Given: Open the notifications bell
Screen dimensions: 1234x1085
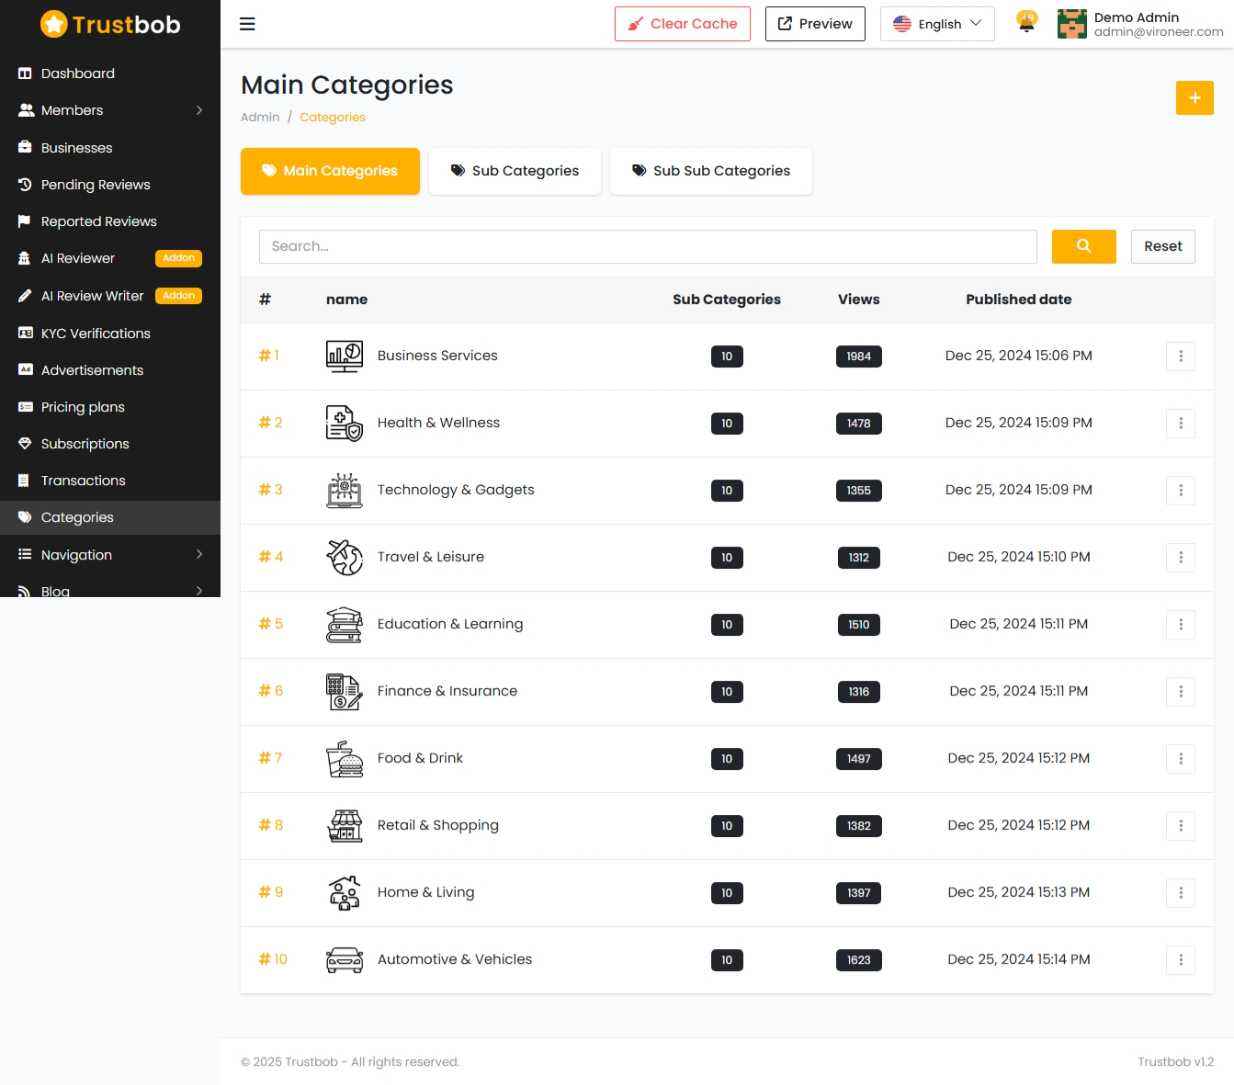Looking at the screenshot, I should [1026, 22].
